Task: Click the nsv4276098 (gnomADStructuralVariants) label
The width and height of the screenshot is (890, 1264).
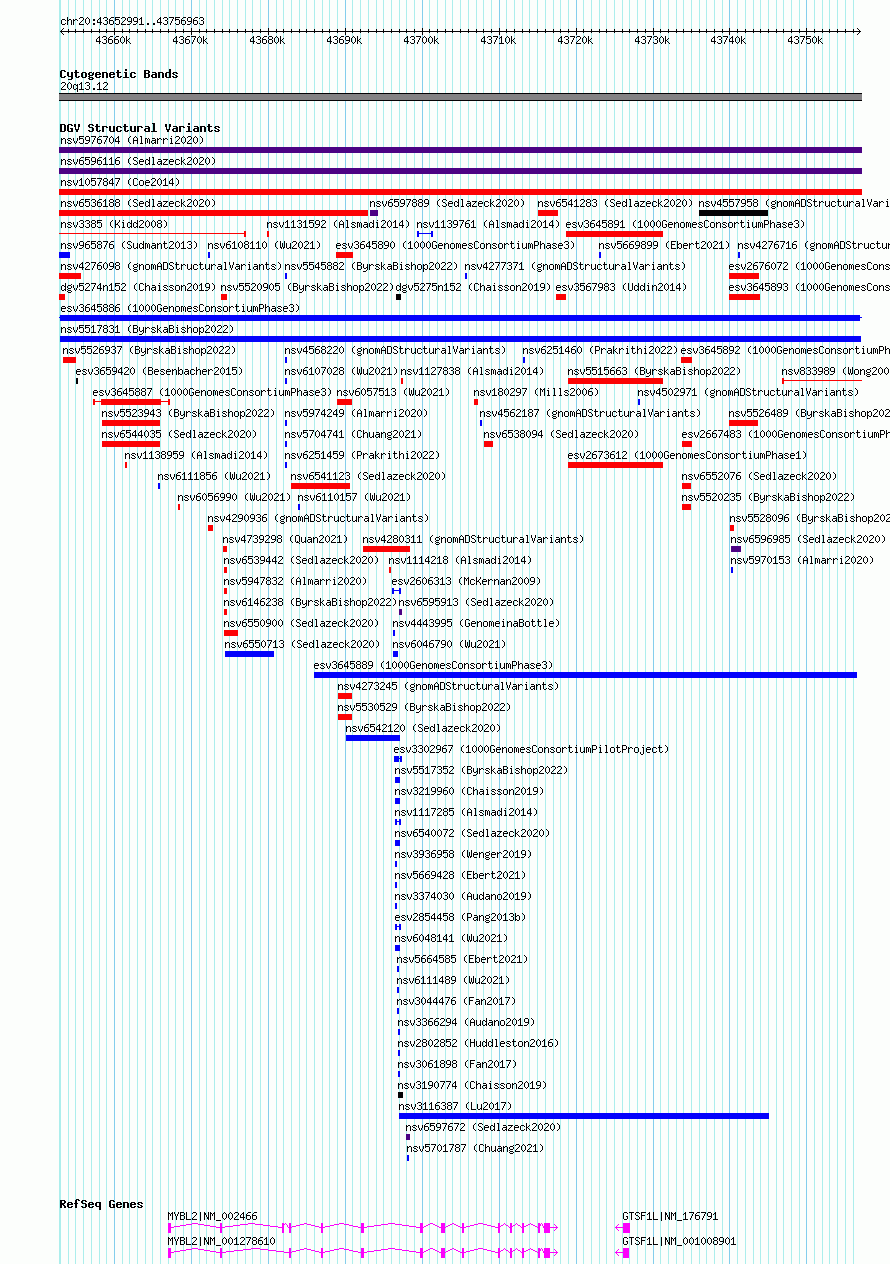Action: pyautogui.click(x=171, y=266)
